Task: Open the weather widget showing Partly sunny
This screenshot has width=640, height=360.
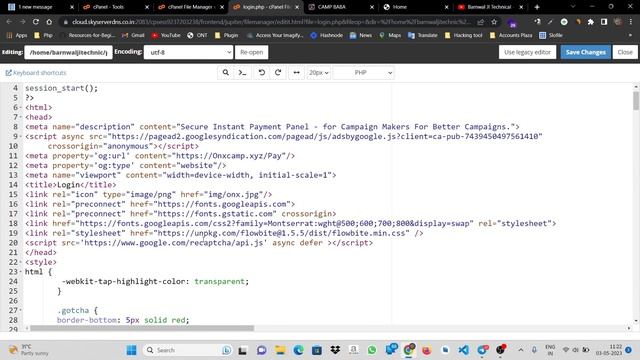Action: click(x=29, y=350)
